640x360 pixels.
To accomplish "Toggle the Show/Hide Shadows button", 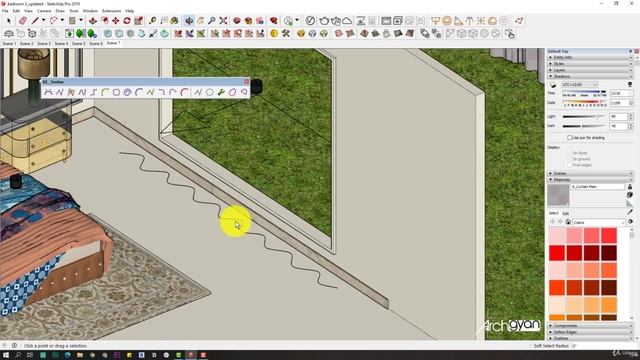I will pyautogui.click(x=553, y=84).
